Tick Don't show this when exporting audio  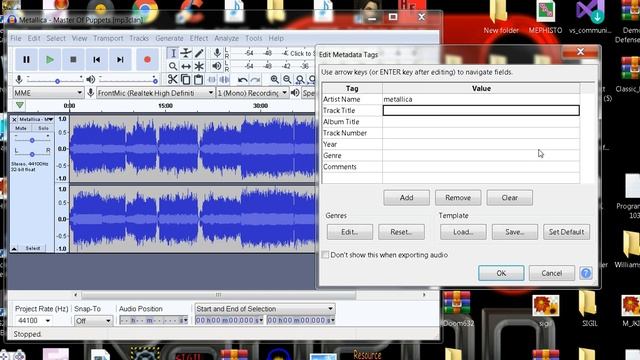coord(325,255)
